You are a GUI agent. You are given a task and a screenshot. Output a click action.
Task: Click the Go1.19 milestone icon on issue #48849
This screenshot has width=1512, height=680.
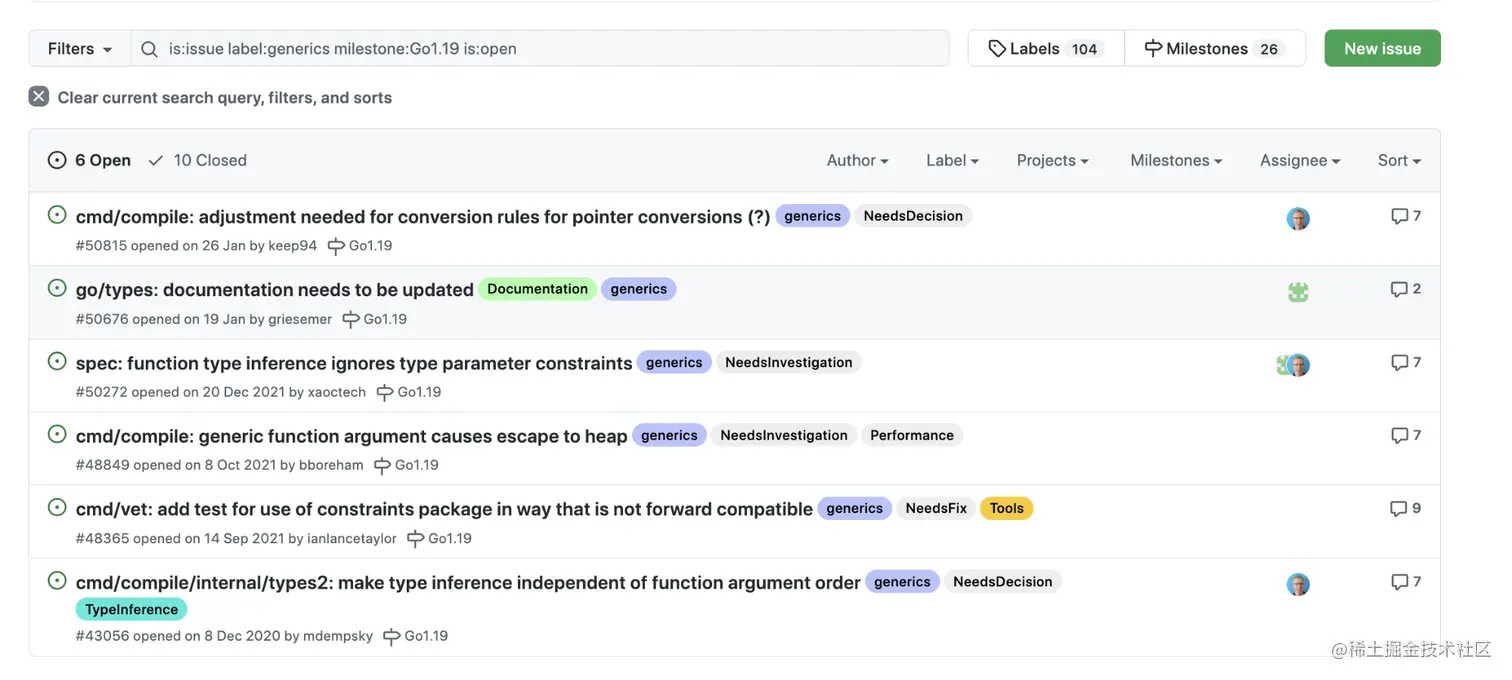tap(382, 465)
